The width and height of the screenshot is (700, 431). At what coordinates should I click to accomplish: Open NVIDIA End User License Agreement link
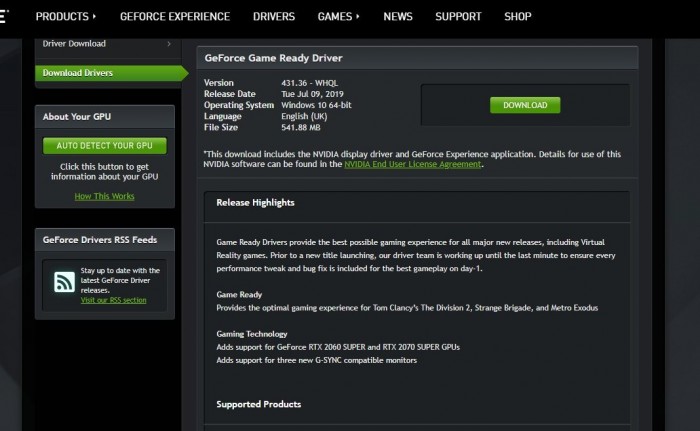point(412,164)
